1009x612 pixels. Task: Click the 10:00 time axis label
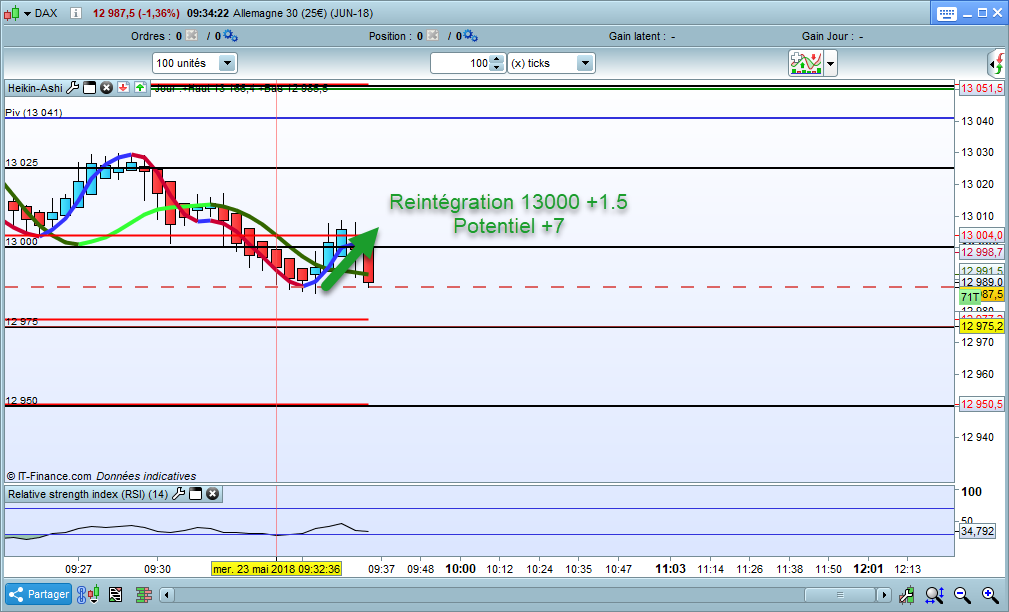pyautogui.click(x=461, y=569)
